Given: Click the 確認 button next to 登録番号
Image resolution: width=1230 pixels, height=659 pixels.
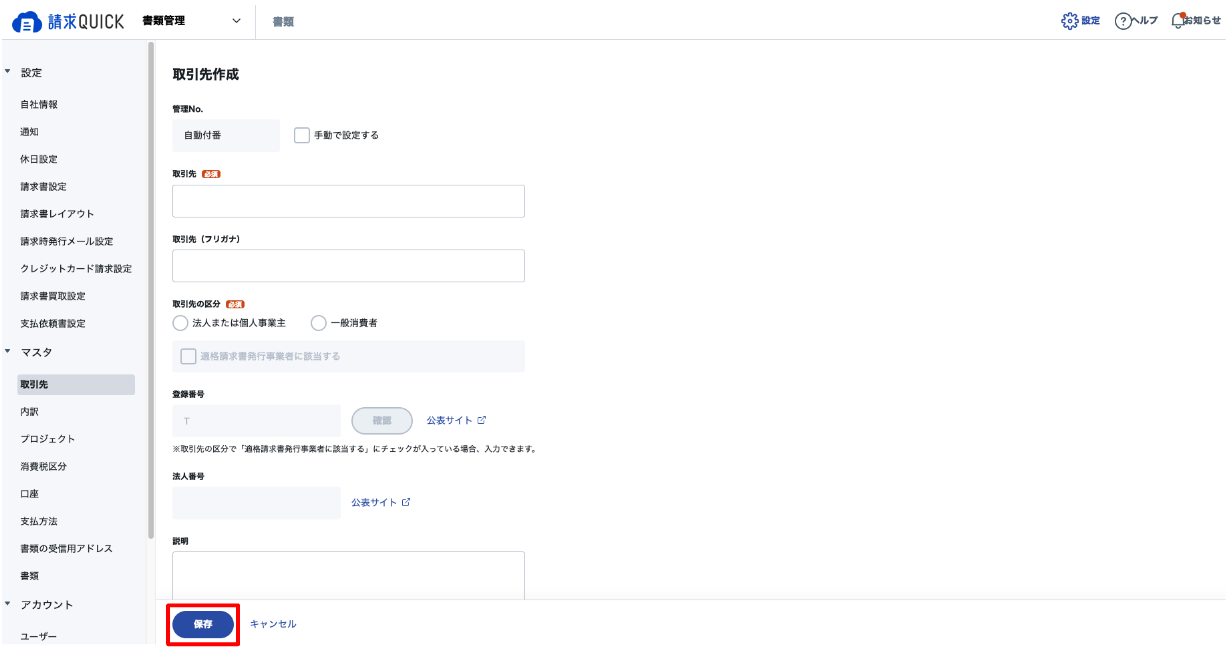Looking at the screenshot, I should 382,421.
